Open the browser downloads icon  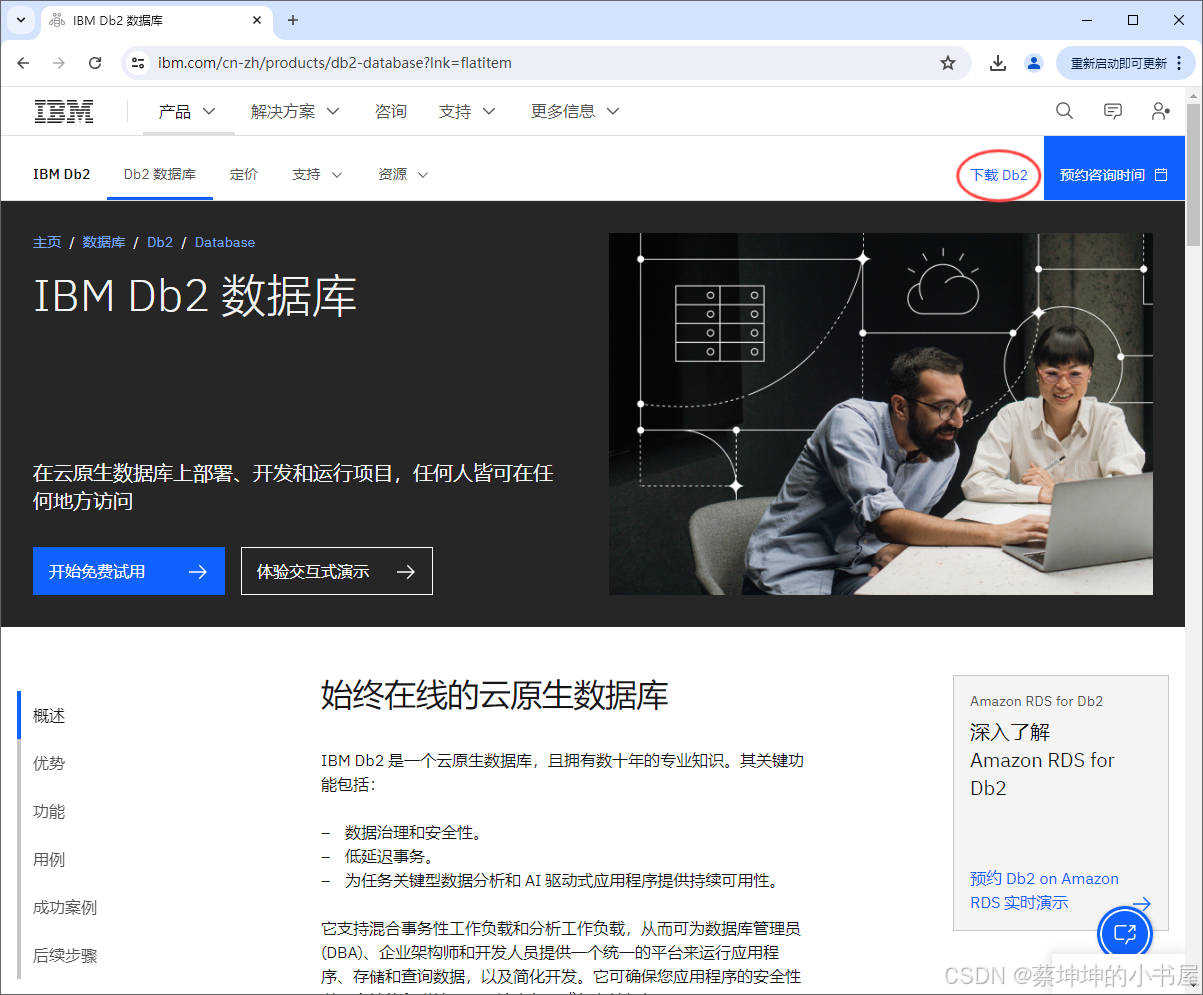point(997,62)
